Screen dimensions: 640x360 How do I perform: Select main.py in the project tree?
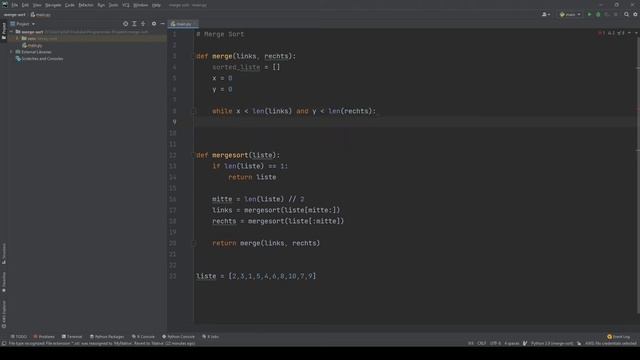tap(32, 45)
